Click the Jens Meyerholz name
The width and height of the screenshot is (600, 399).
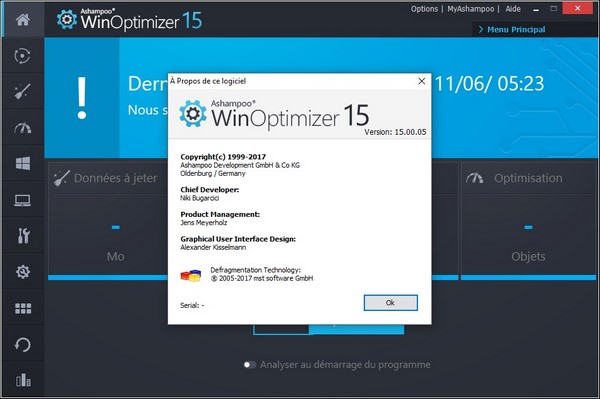pyautogui.click(x=204, y=223)
